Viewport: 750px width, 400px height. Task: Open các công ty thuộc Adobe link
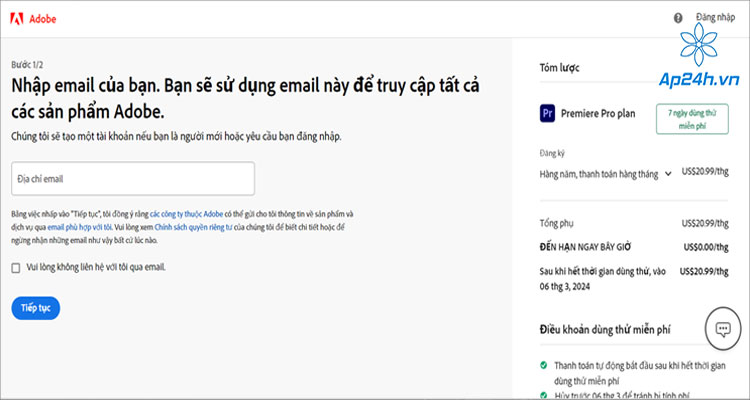point(187,214)
